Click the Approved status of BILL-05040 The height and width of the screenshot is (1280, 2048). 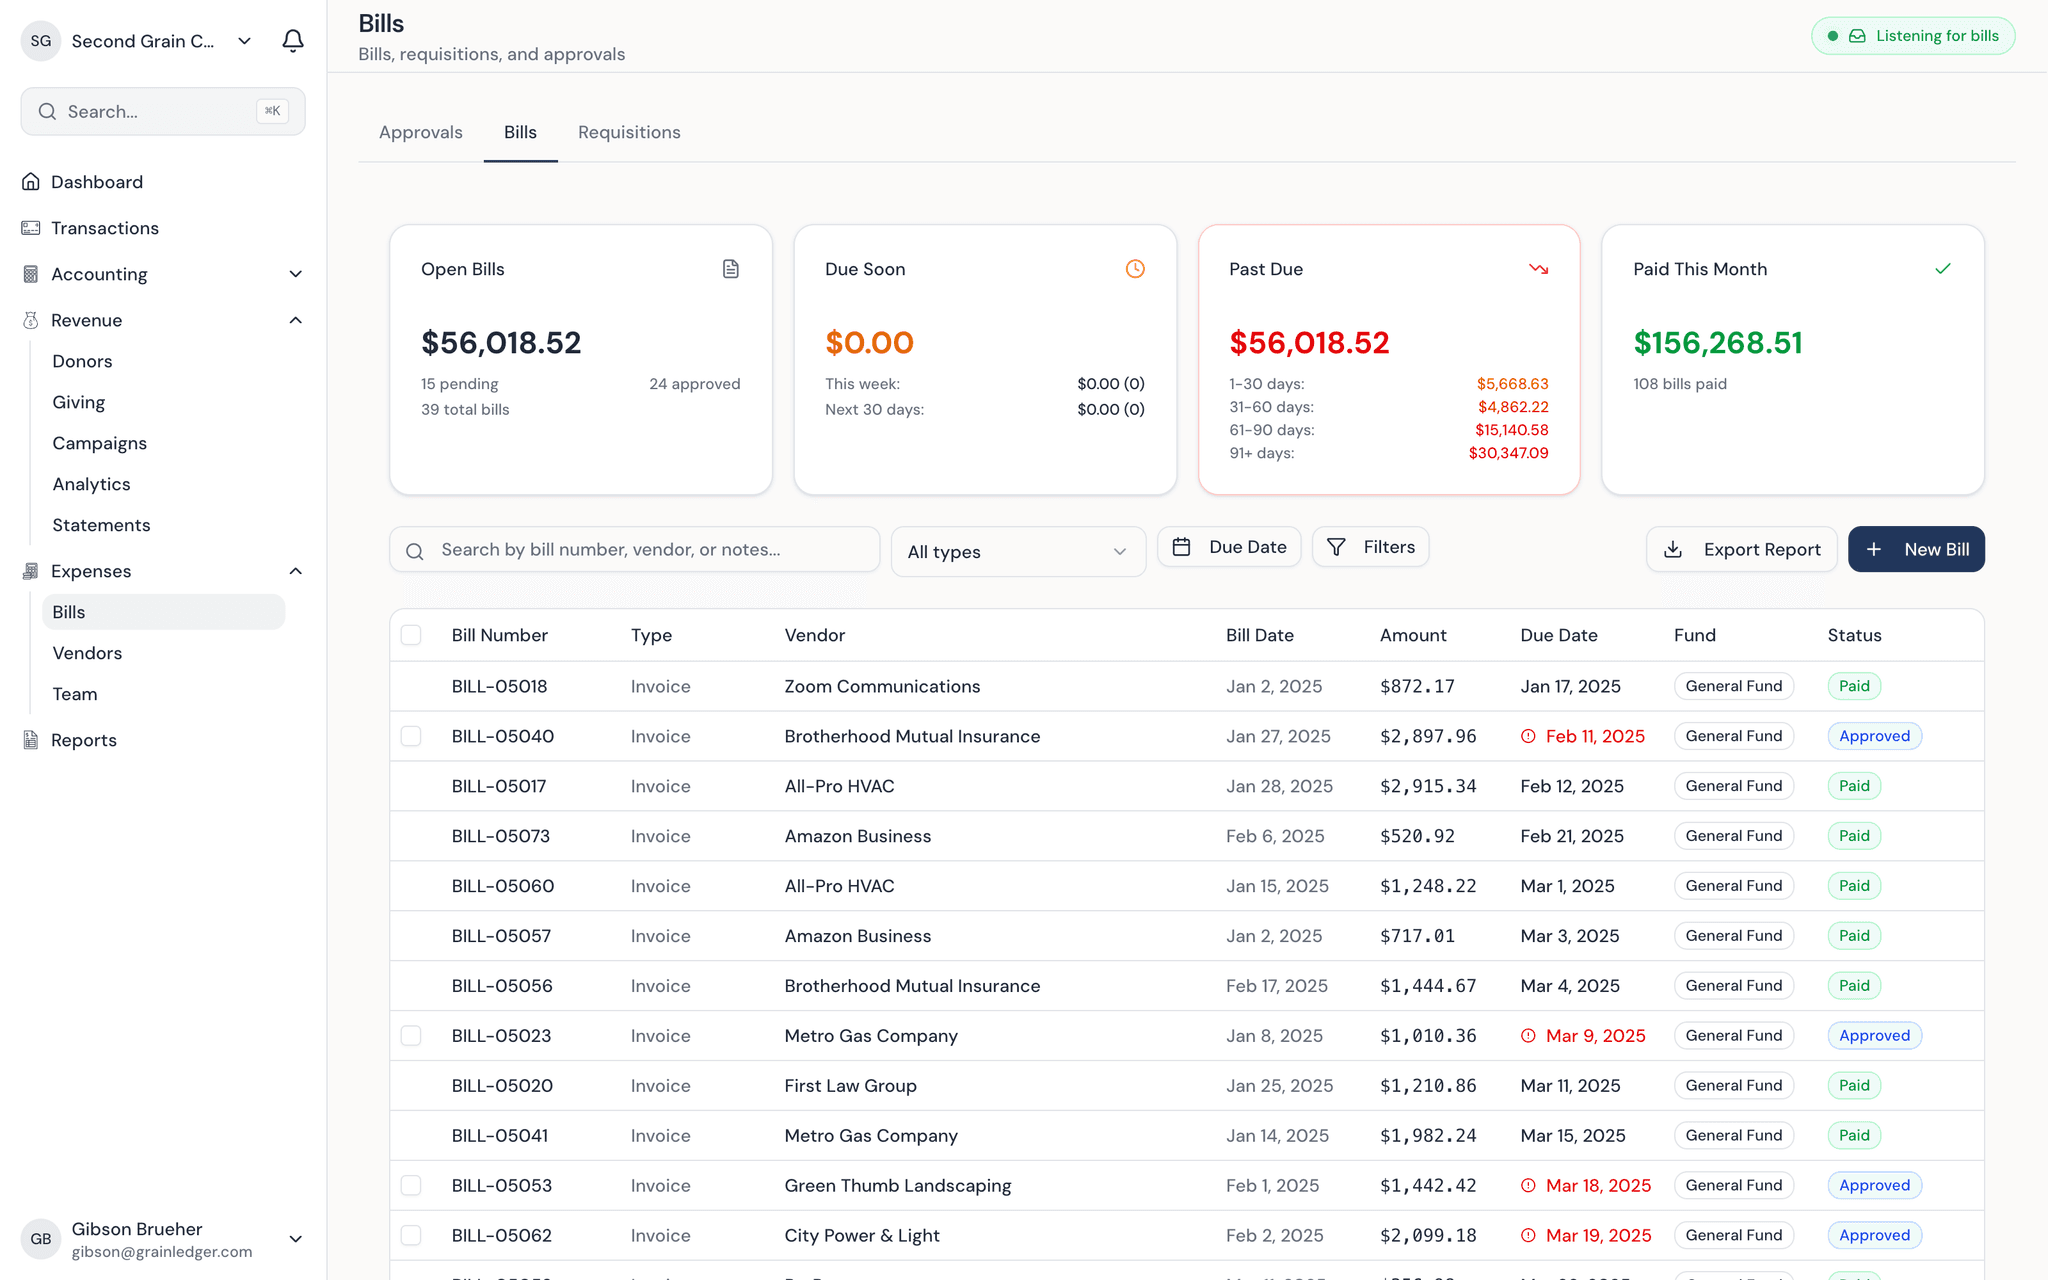tap(1874, 736)
